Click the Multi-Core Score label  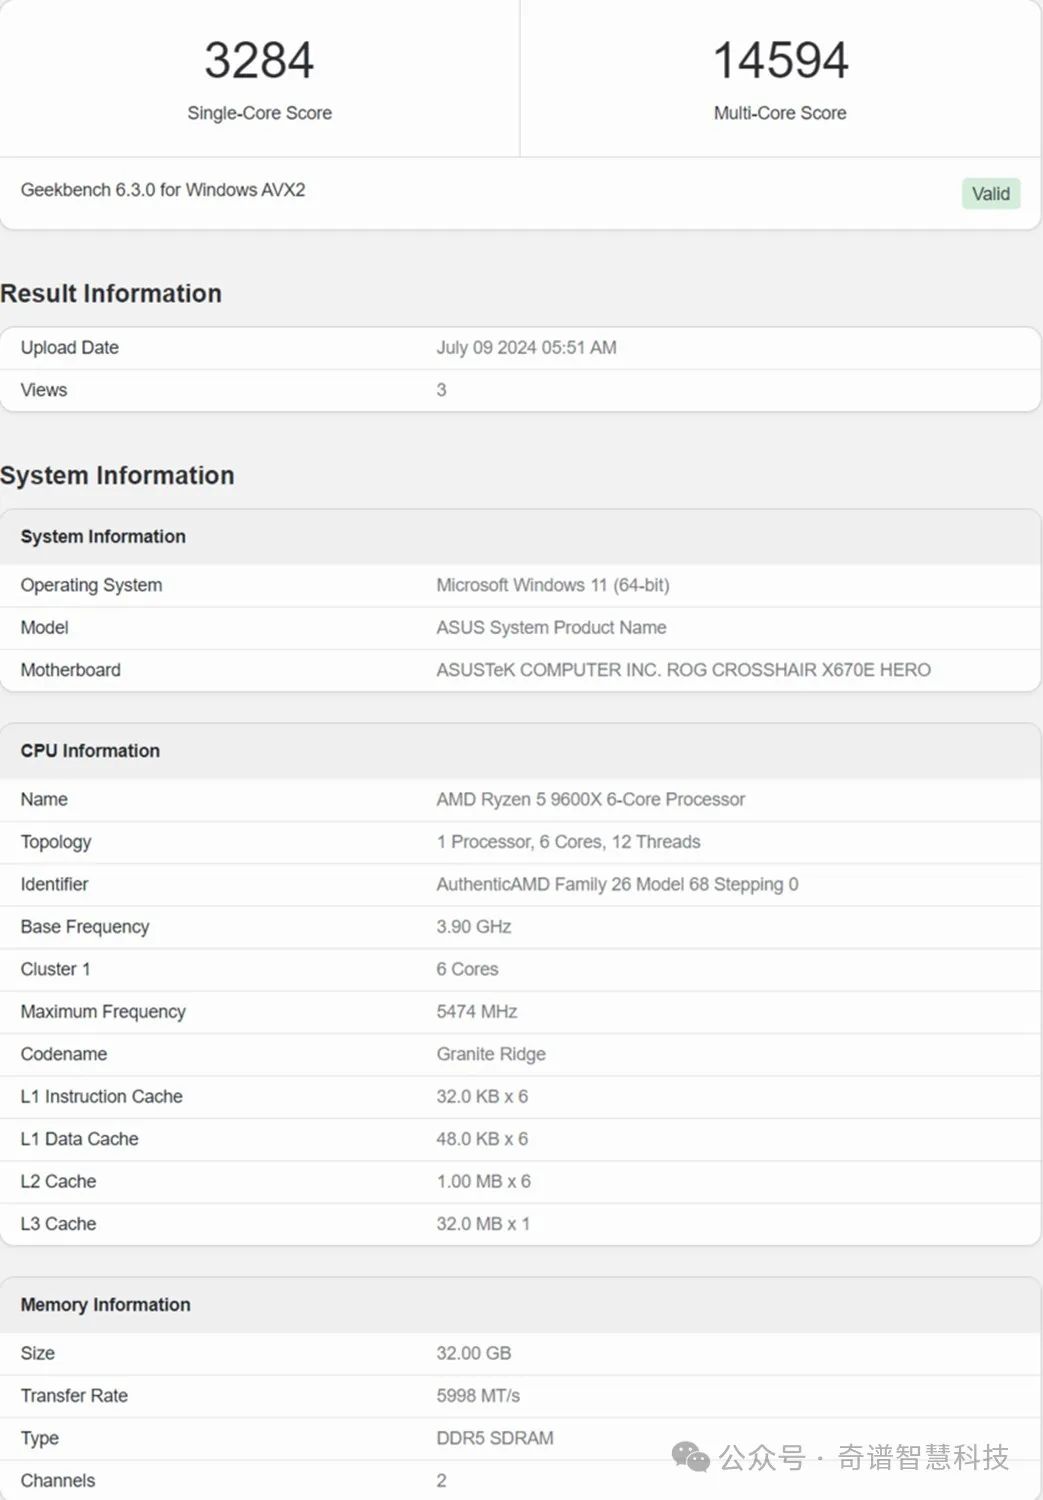[780, 113]
